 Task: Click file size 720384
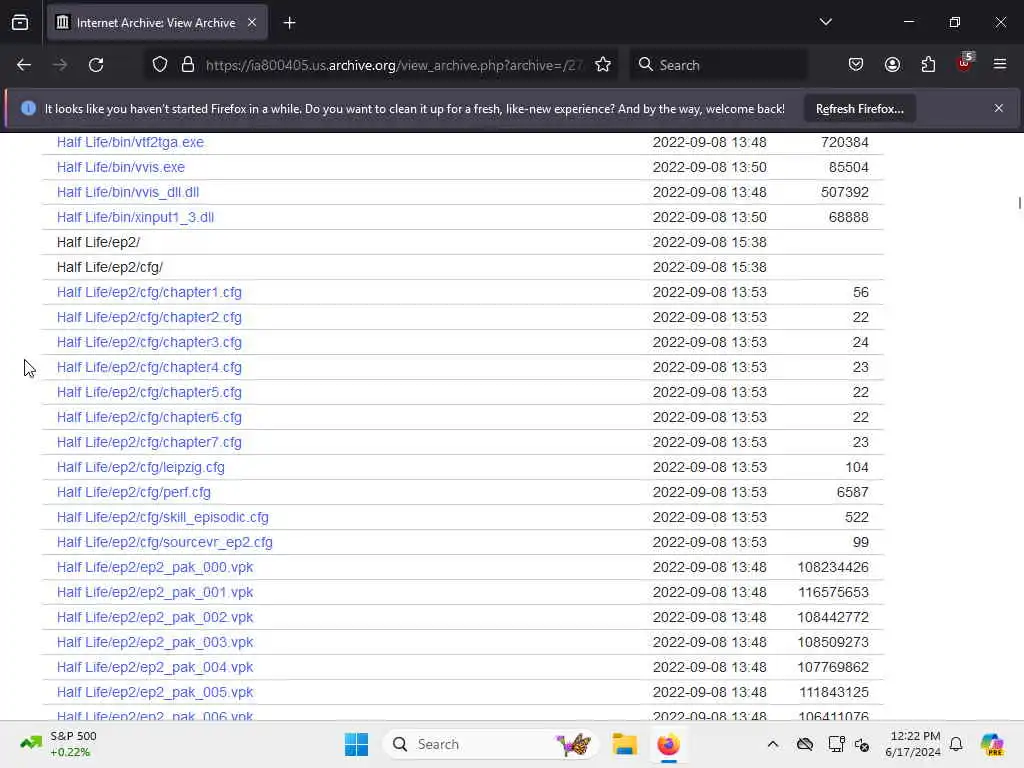pos(844,142)
